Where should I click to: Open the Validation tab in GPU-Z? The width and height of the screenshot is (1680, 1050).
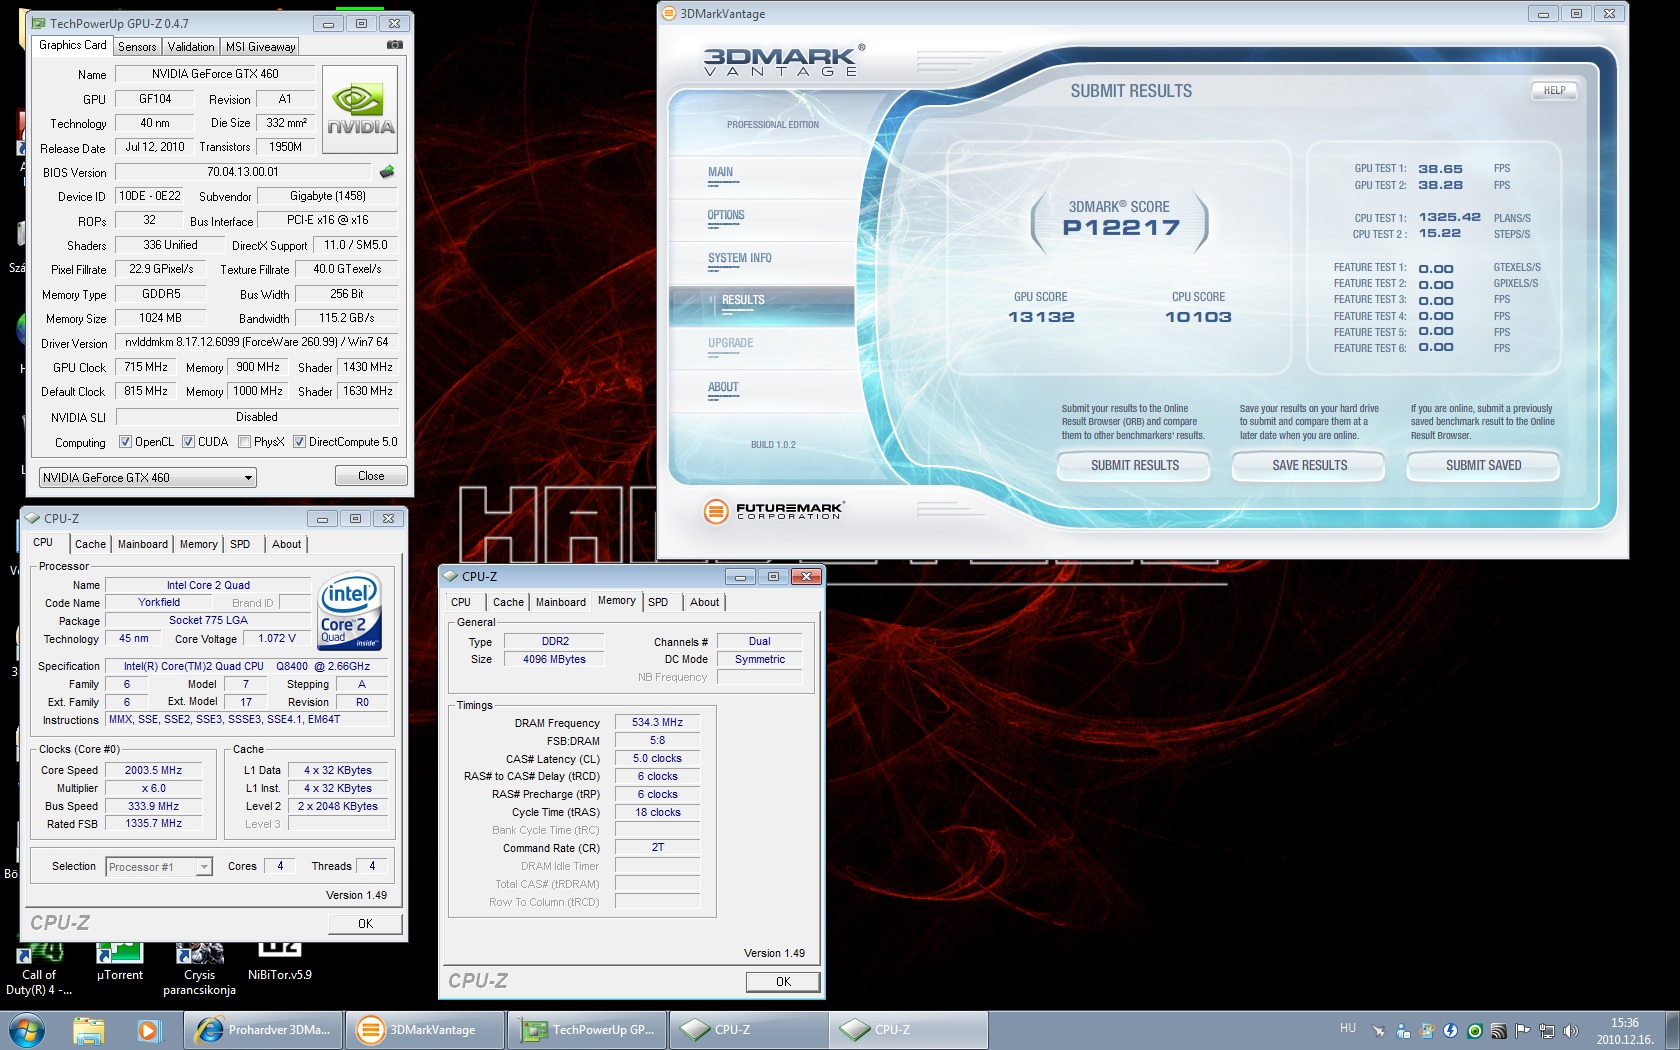[x=191, y=47]
